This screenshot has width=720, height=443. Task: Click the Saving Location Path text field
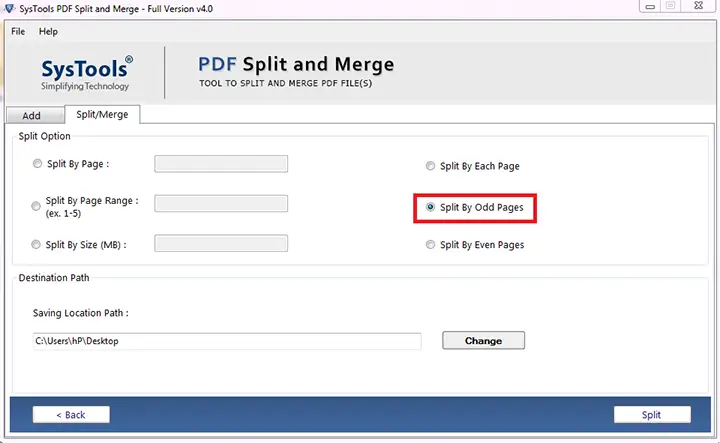[227, 341]
